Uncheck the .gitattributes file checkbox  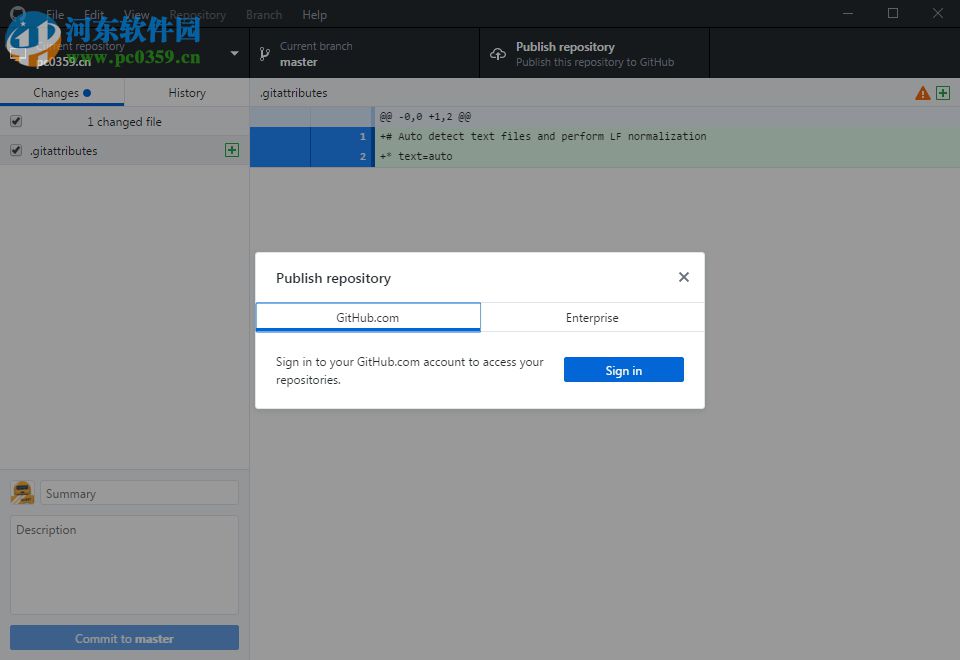click(14, 150)
